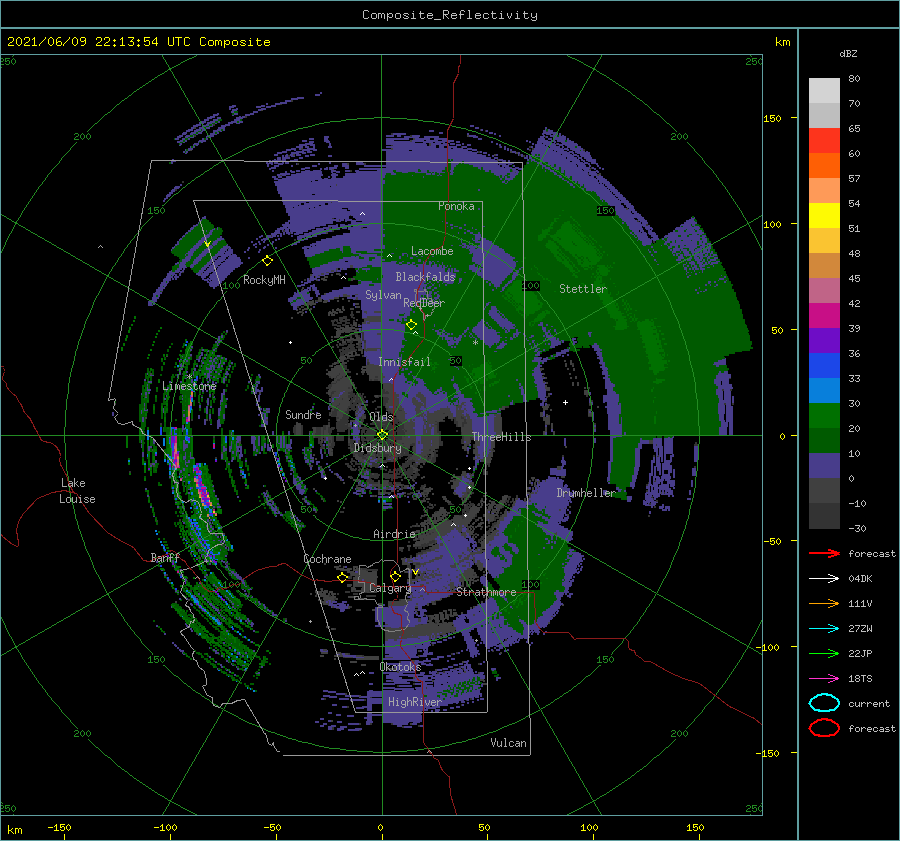Click the dark gray swatch between -10 and -30 dBZ
The image size is (900, 841).
pyautogui.click(x=824, y=516)
